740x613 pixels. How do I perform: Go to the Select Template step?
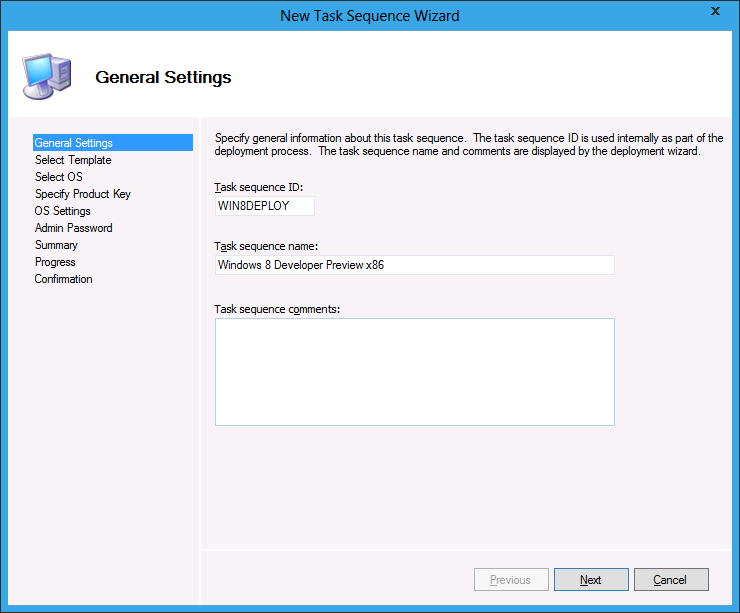click(x=73, y=160)
